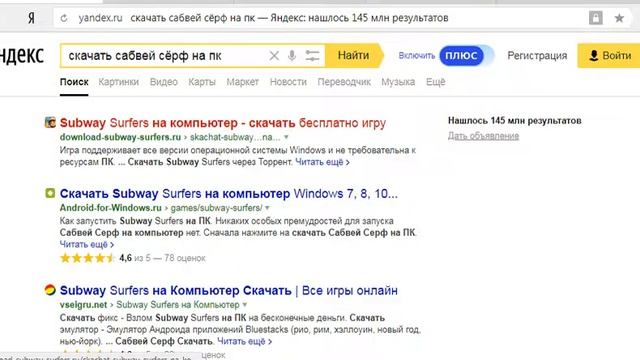Click the "4,6 из 5 — 78 оценок" rating text
This screenshot has width=640, height=360.
tap(162, 258)
